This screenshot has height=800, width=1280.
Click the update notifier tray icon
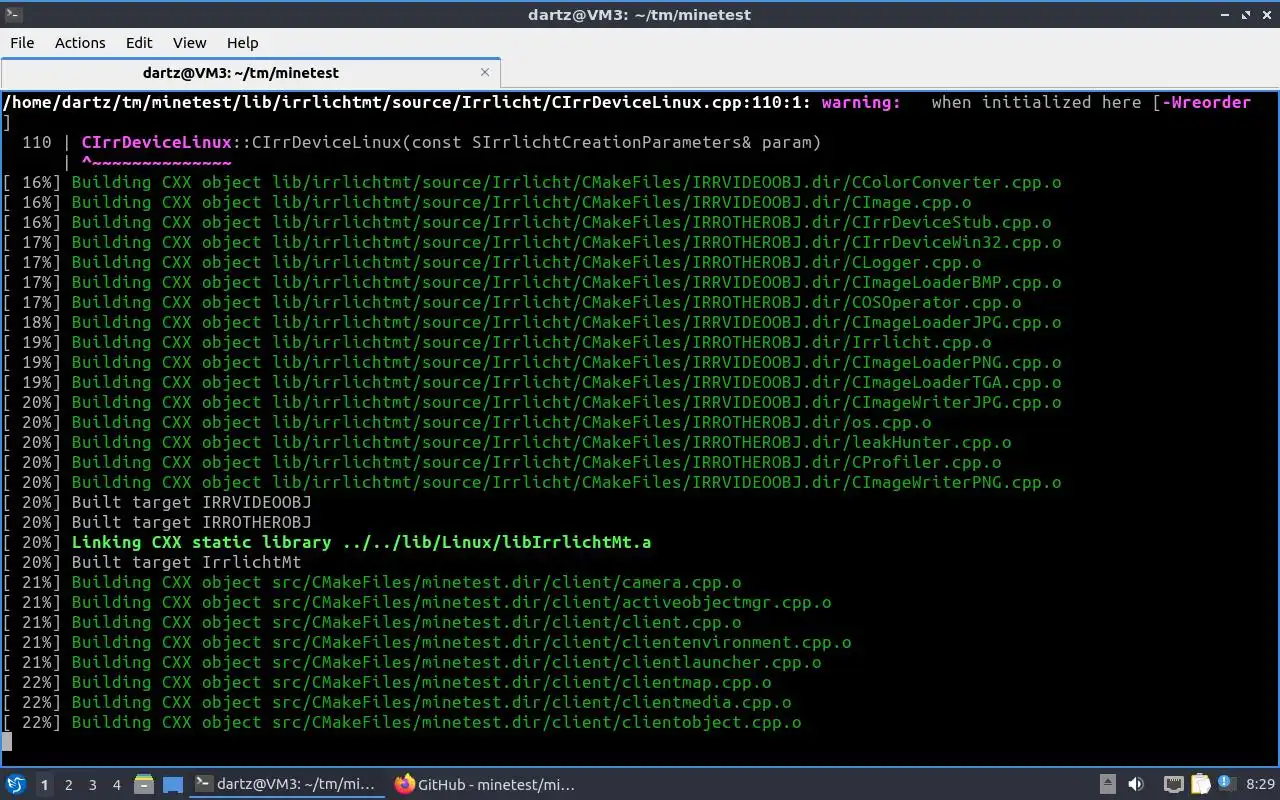[x=1225, y=785]
